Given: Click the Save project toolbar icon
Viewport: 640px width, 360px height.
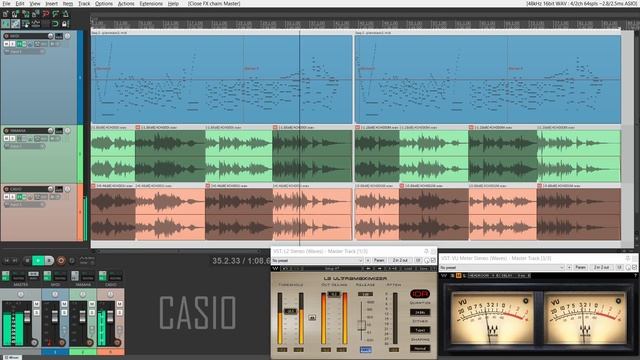Looking at the screenshot, I should (x=26, y=13).
